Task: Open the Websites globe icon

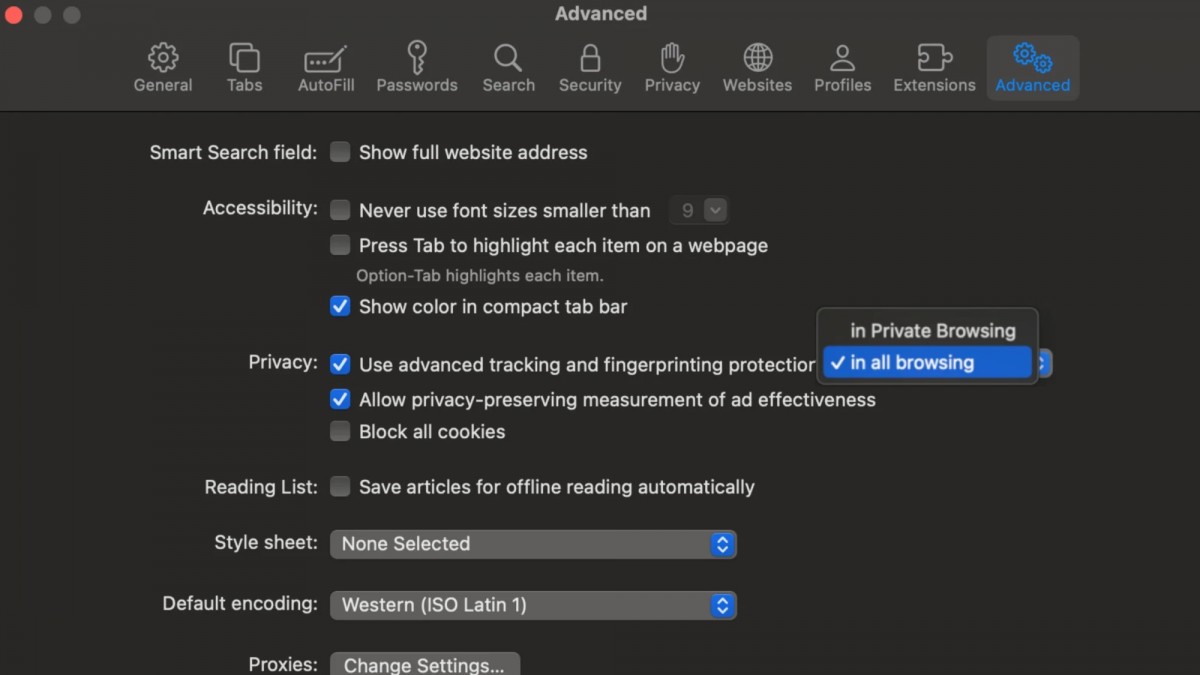Action: coord(757,57)
